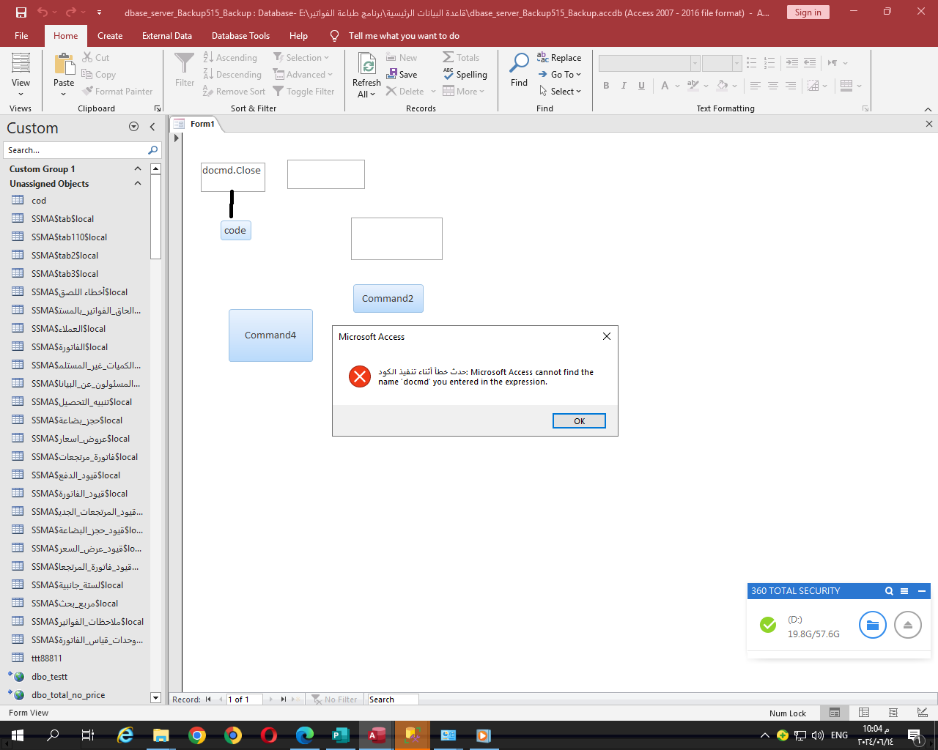Switch to Form View in status bar
The height and width of the screenshot is (750, 938).
[835, 712]
